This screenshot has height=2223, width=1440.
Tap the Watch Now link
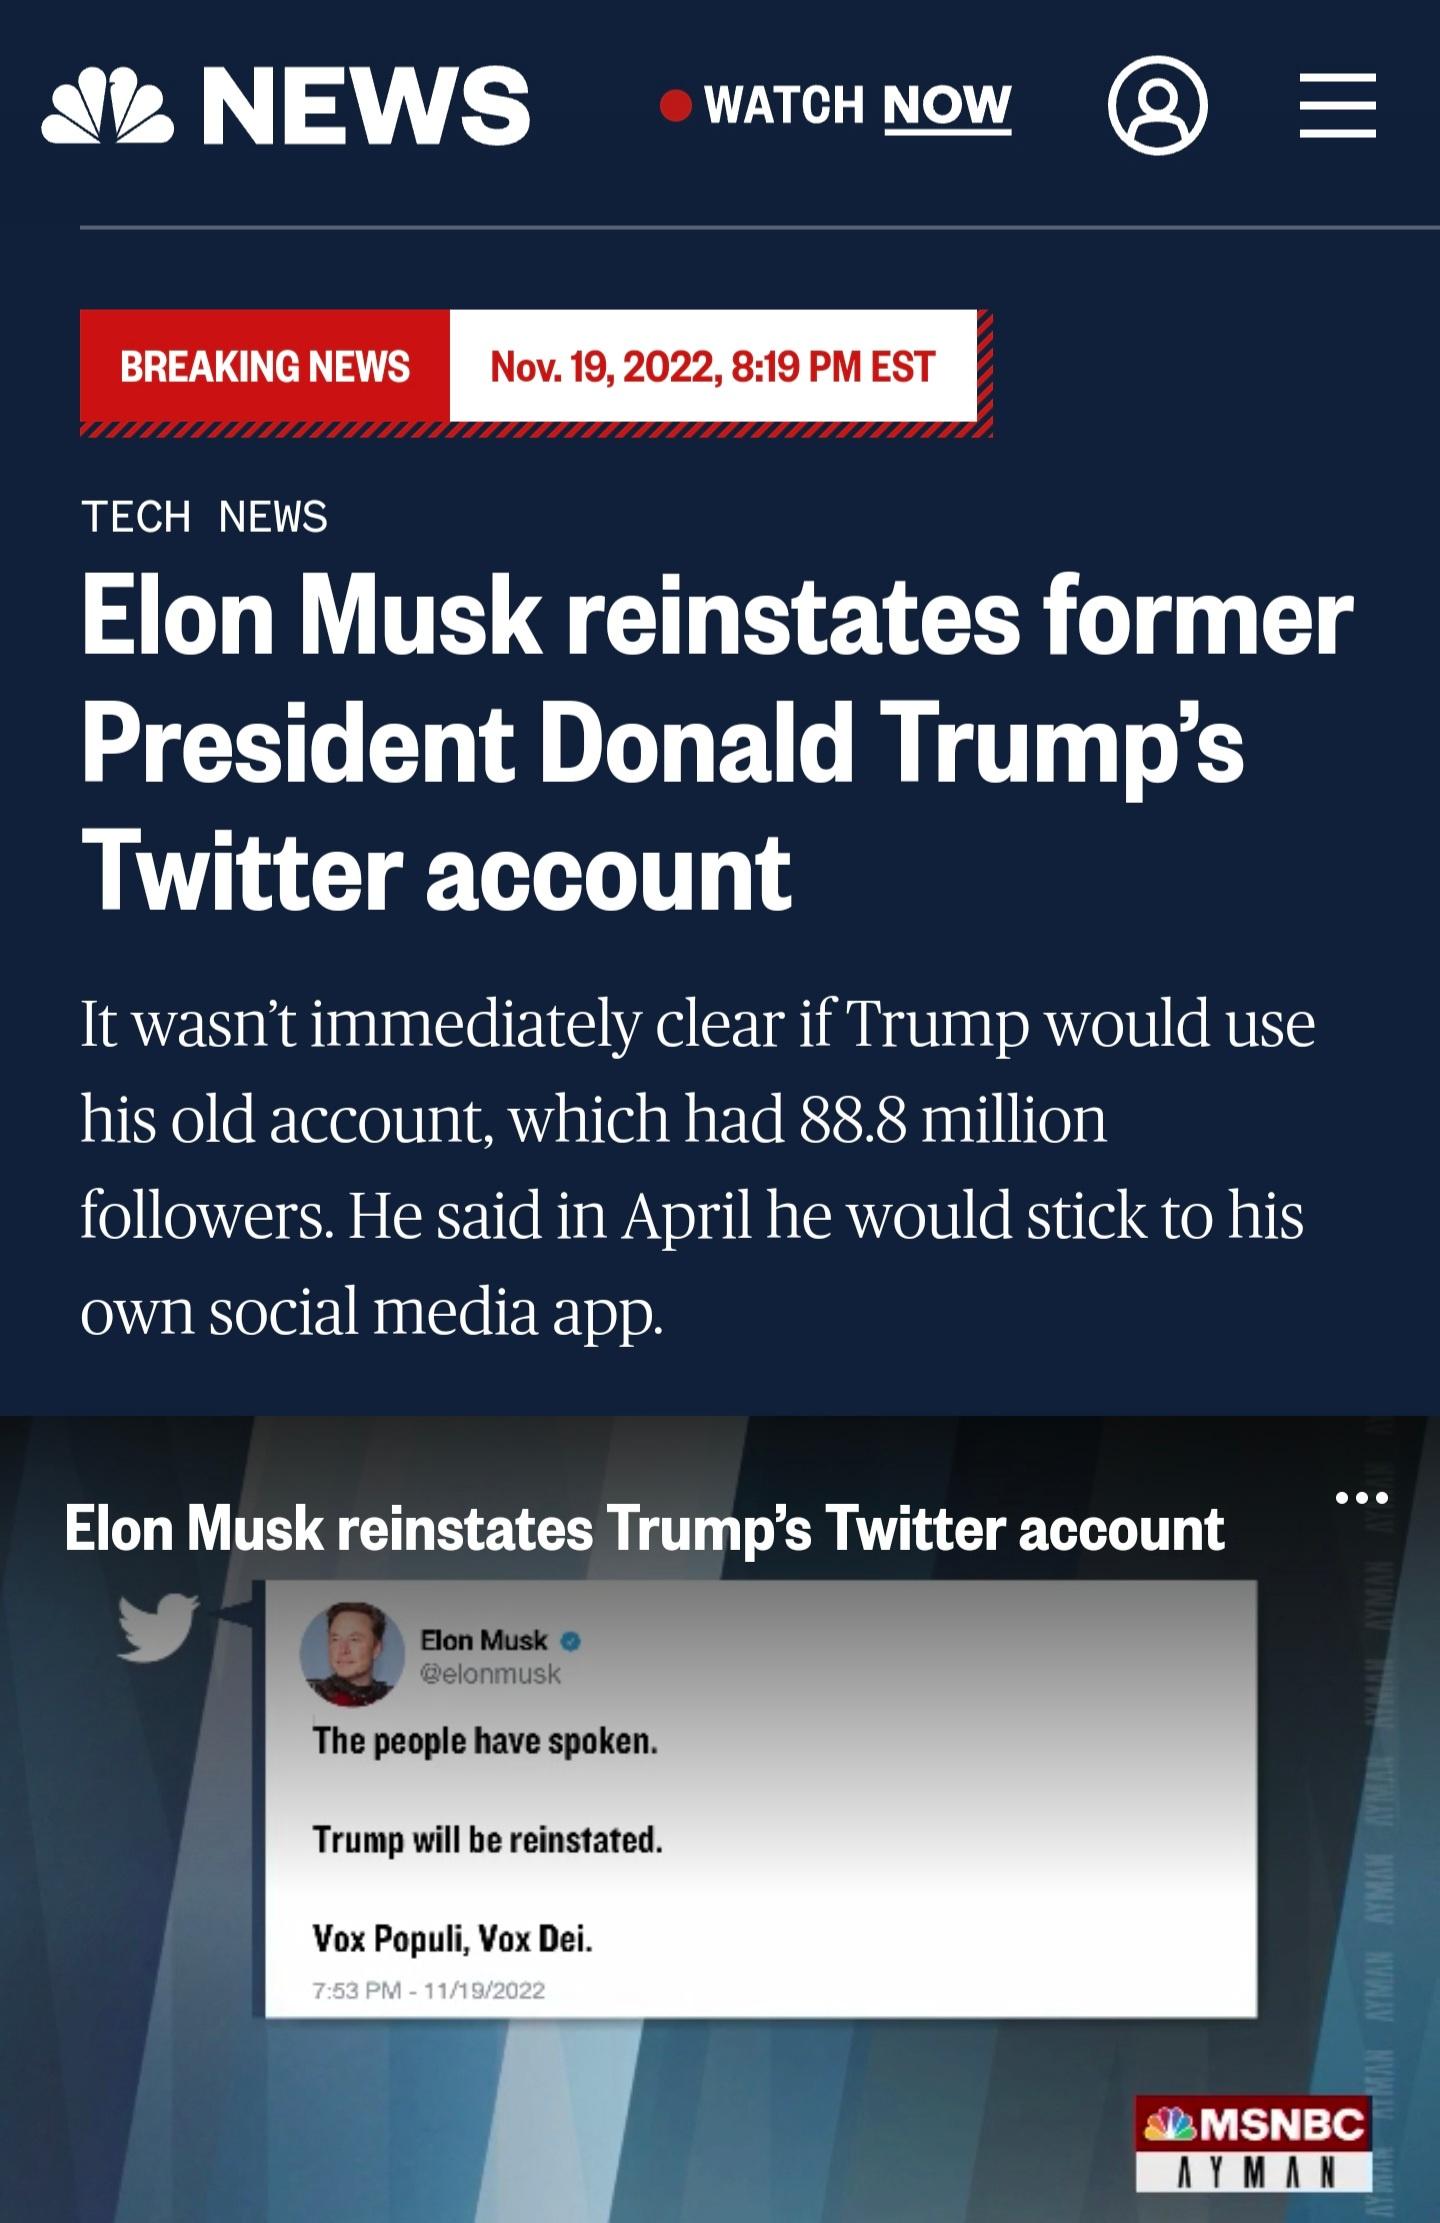point(857,105)
